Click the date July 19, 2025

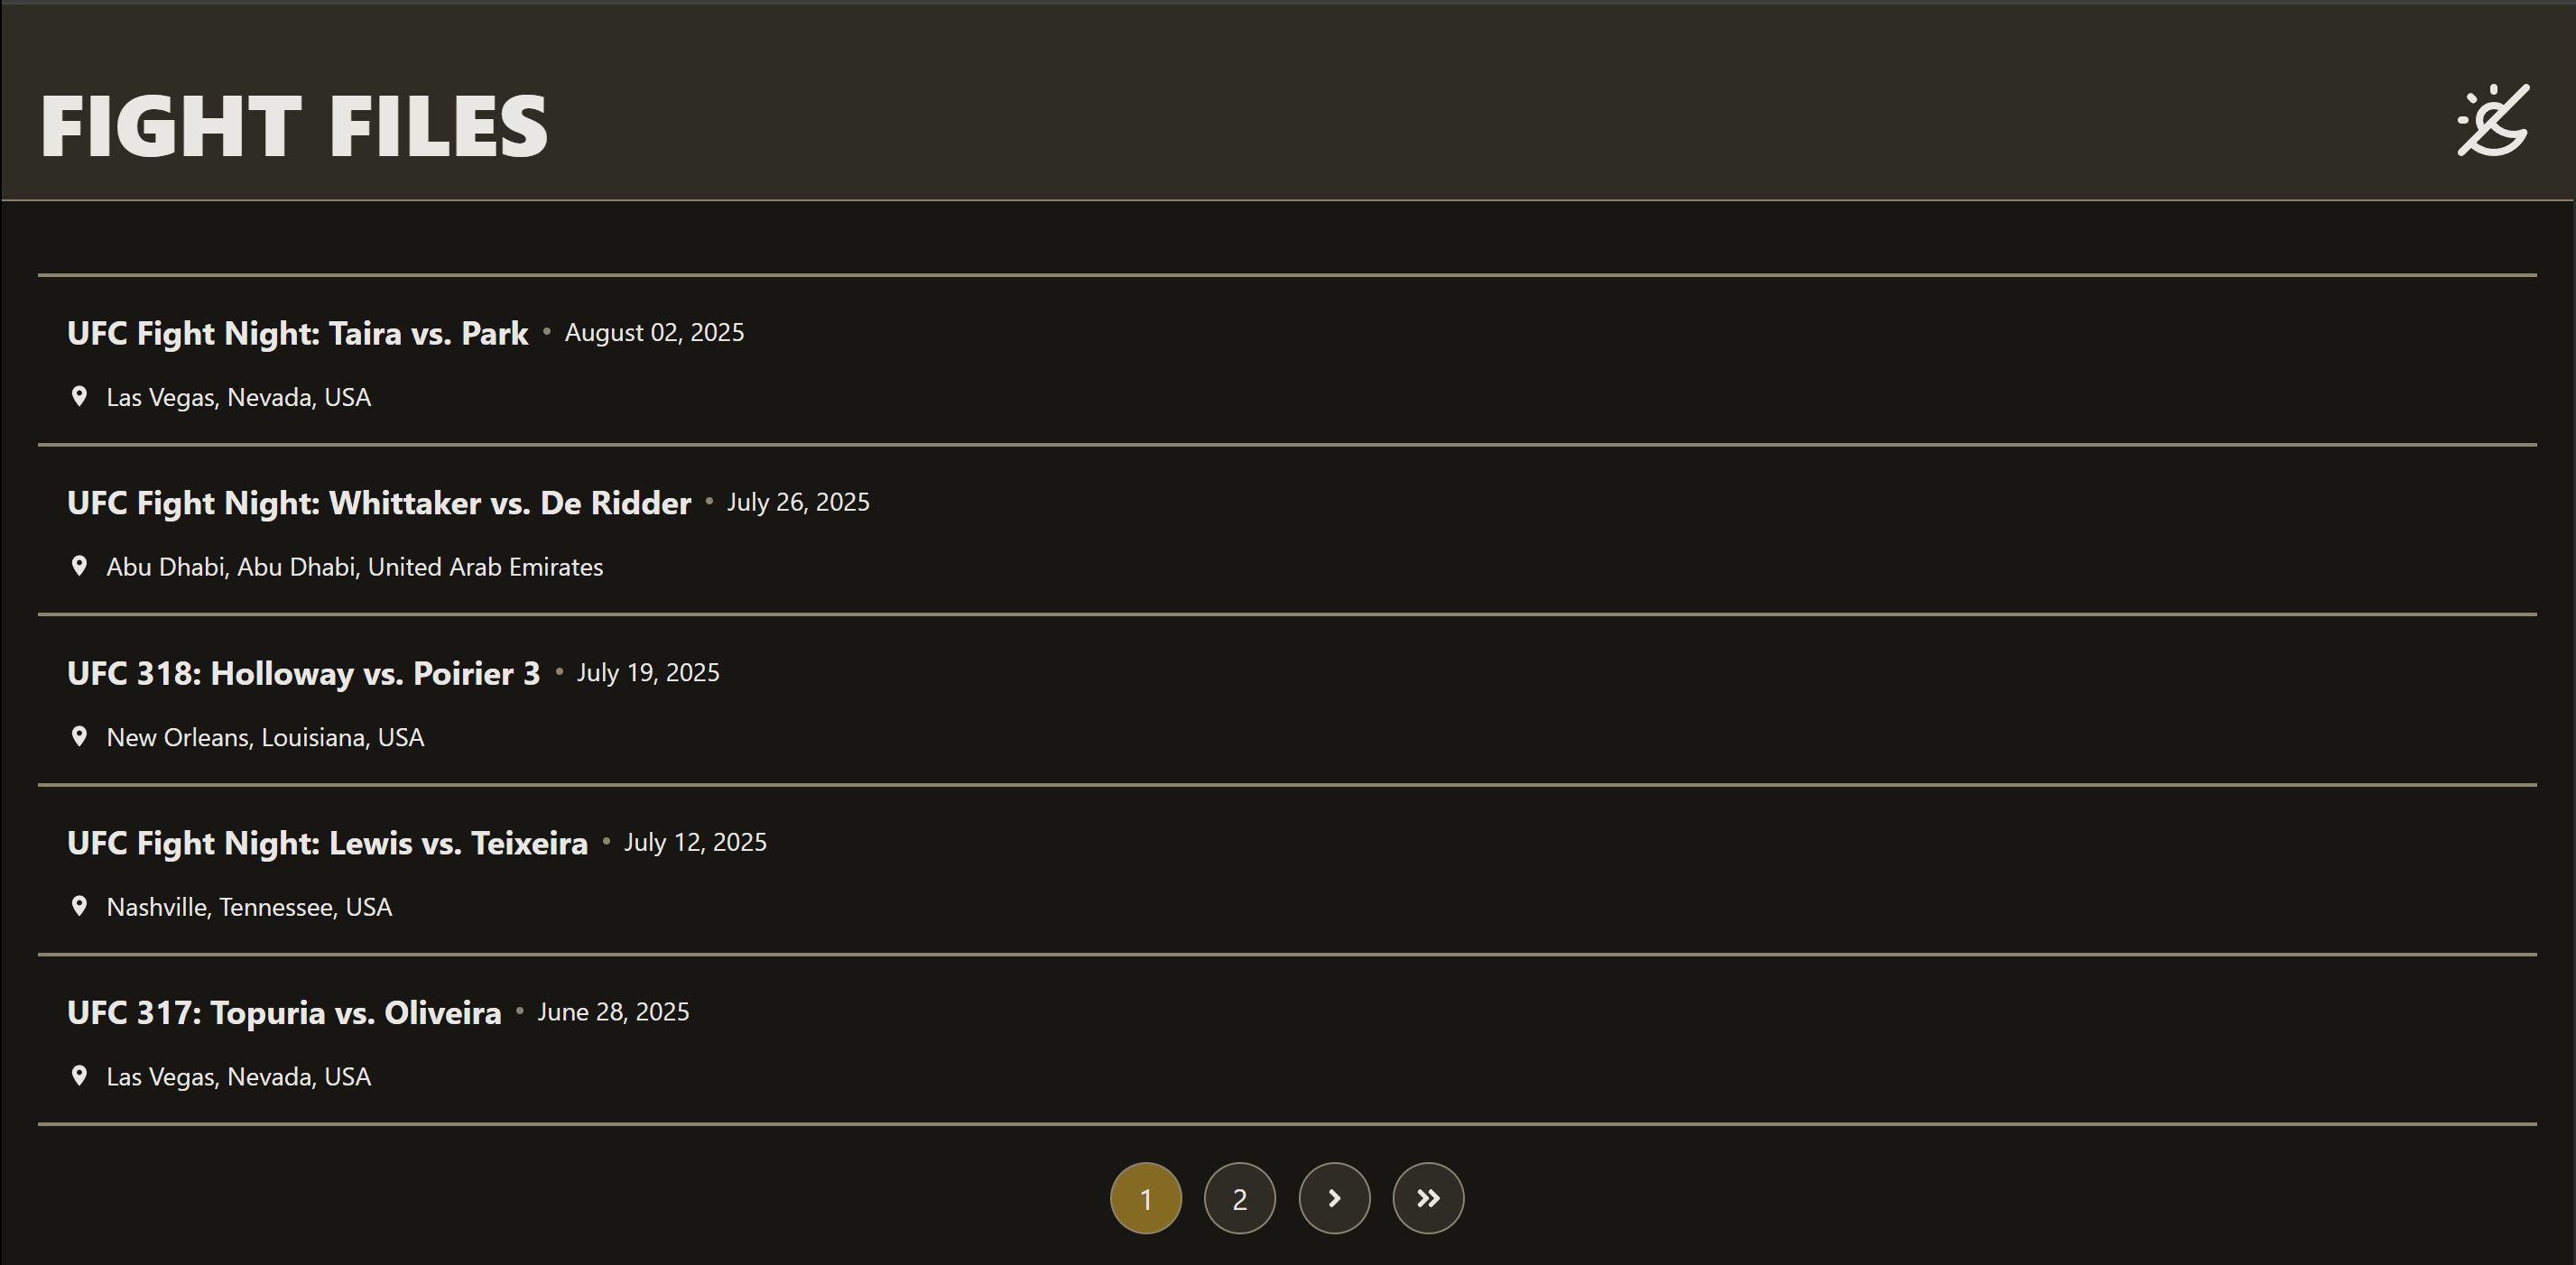click(648, 673)
